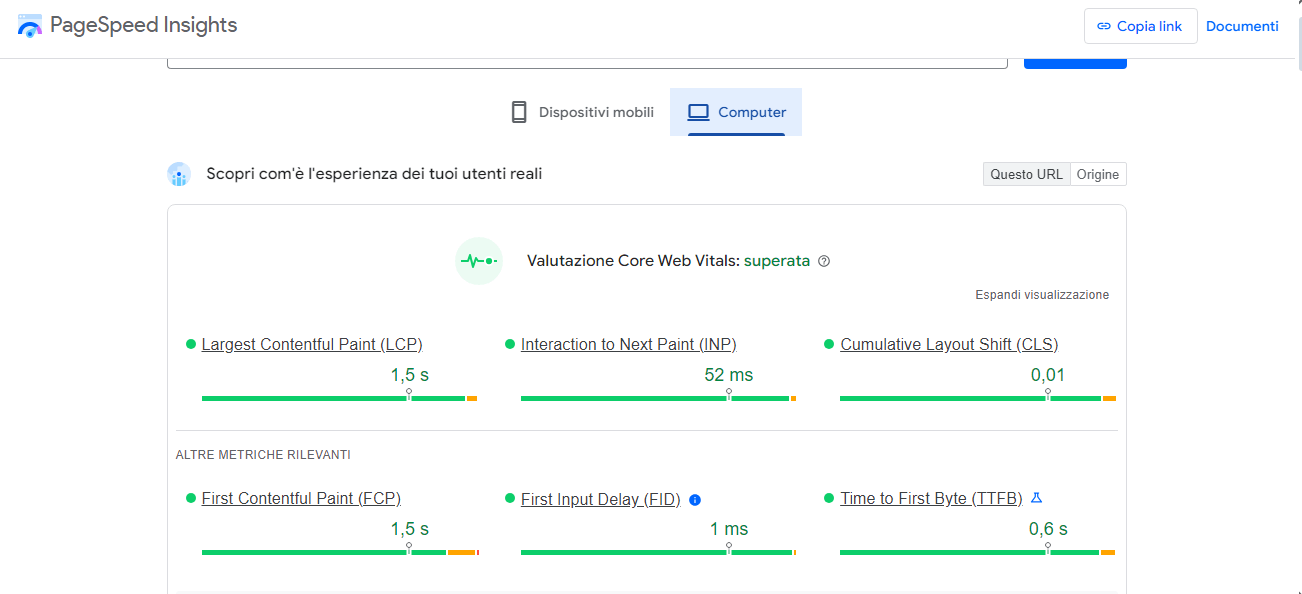This screenshot has height=594, width=1302.
Task: Click the link icon in Copia link
Action: [x=1104, y=26]
